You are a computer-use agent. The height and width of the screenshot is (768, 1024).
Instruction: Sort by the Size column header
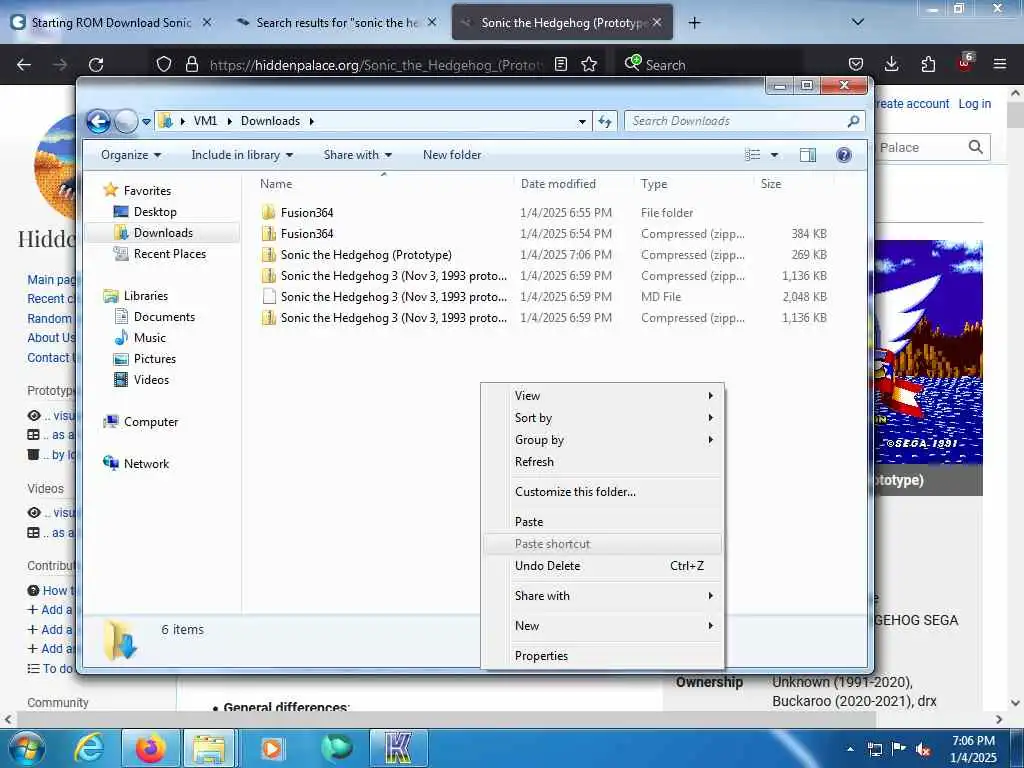(793, 184)
